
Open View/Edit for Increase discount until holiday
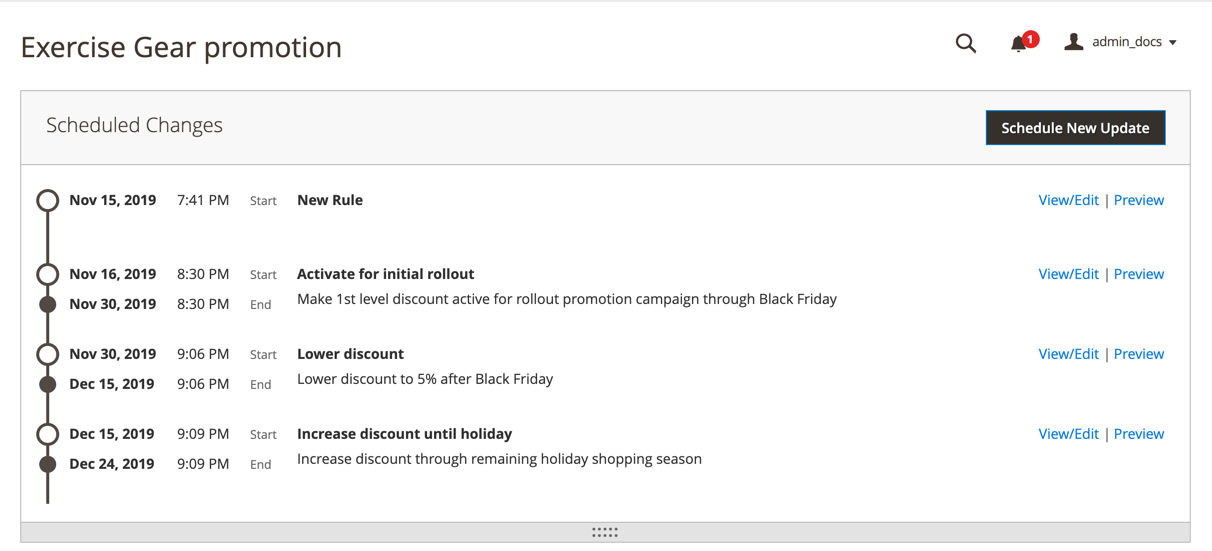[1068, 434]
